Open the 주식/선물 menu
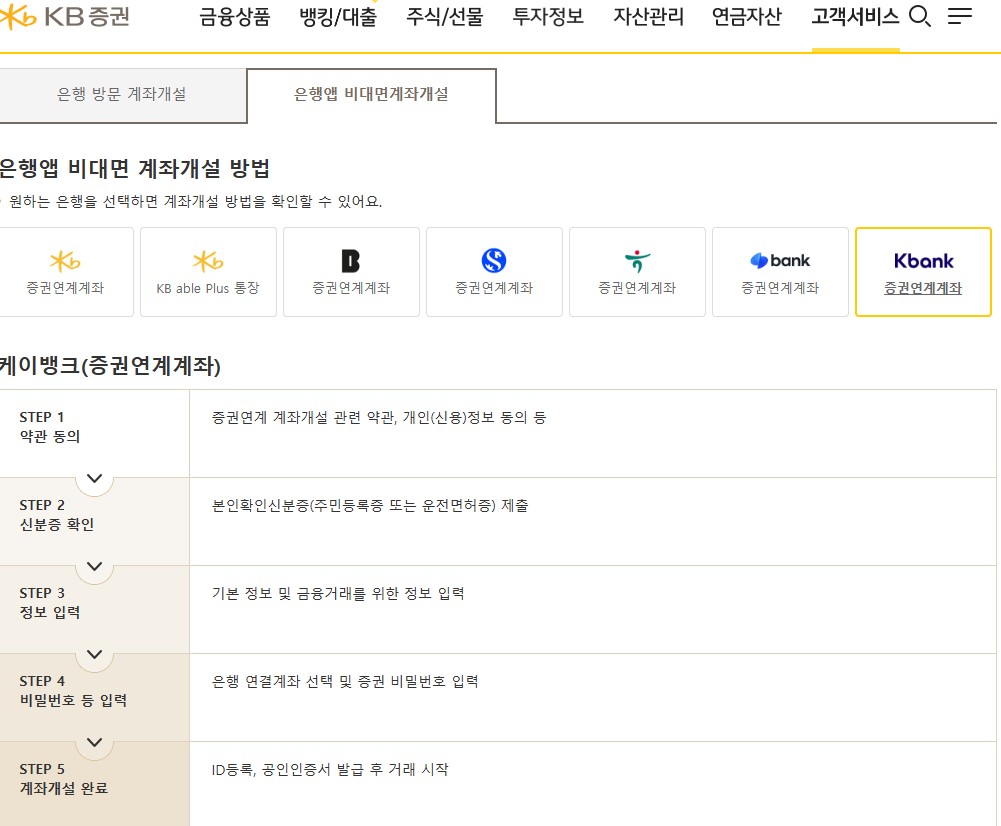Image resolution: width=1001 pixels, height=826 pixels. 444,17
